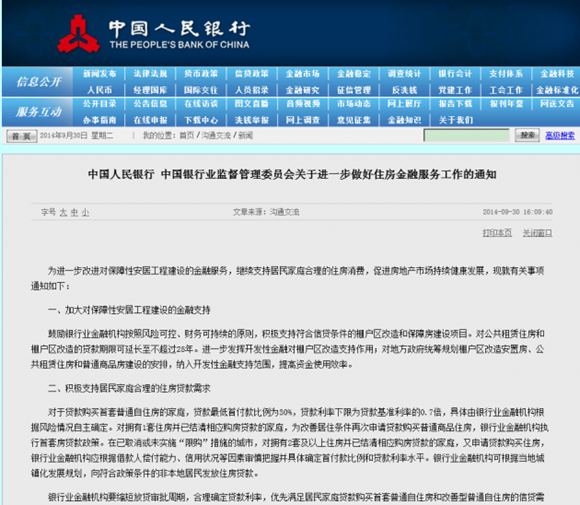Go to the 人民币 section
Screen dimensions: 580x505
(100, 90)
